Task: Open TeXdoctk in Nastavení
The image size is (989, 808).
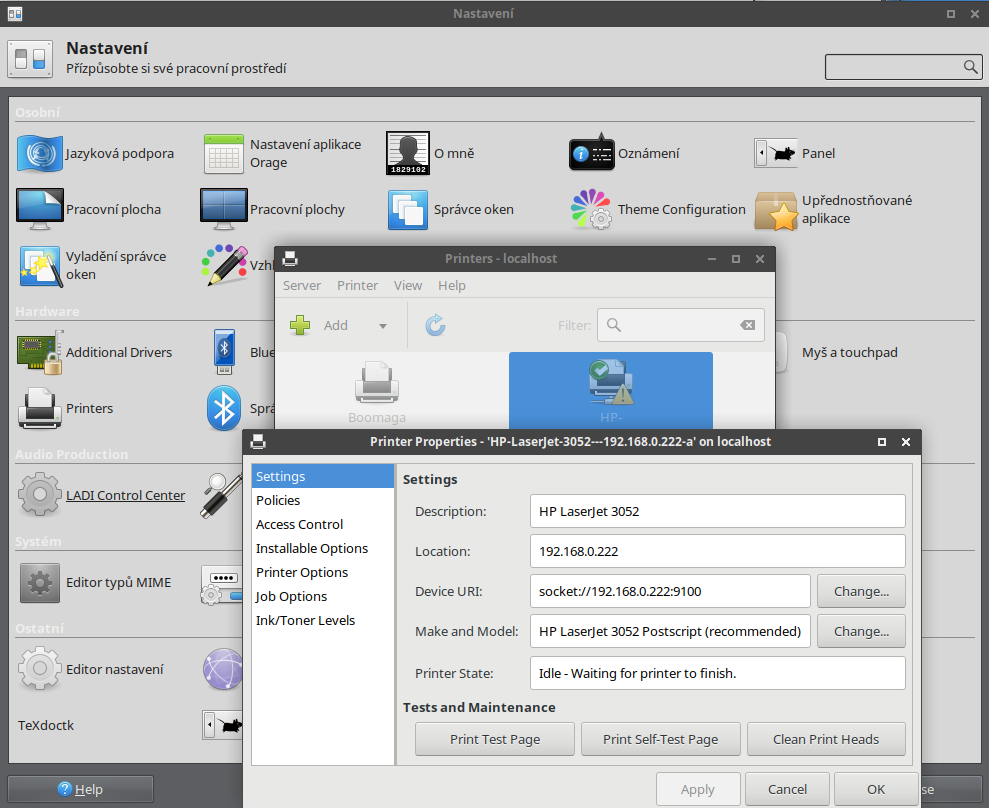Action: pyautogui.click(x=45, y=725)
